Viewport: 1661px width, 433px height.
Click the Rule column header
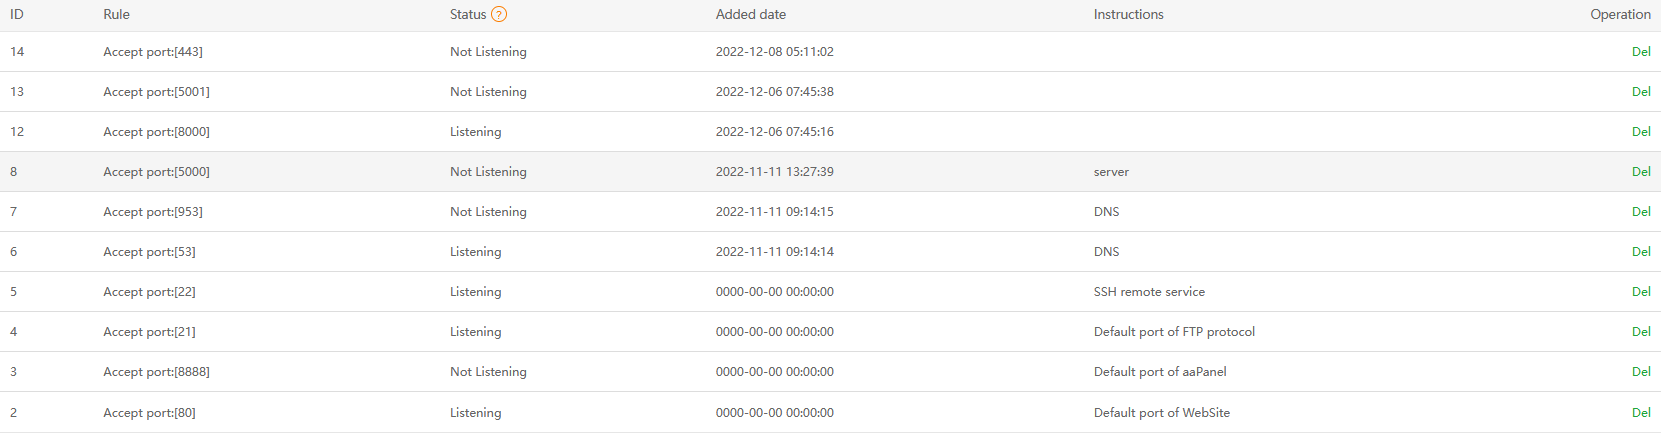click(x=116, y=14)
